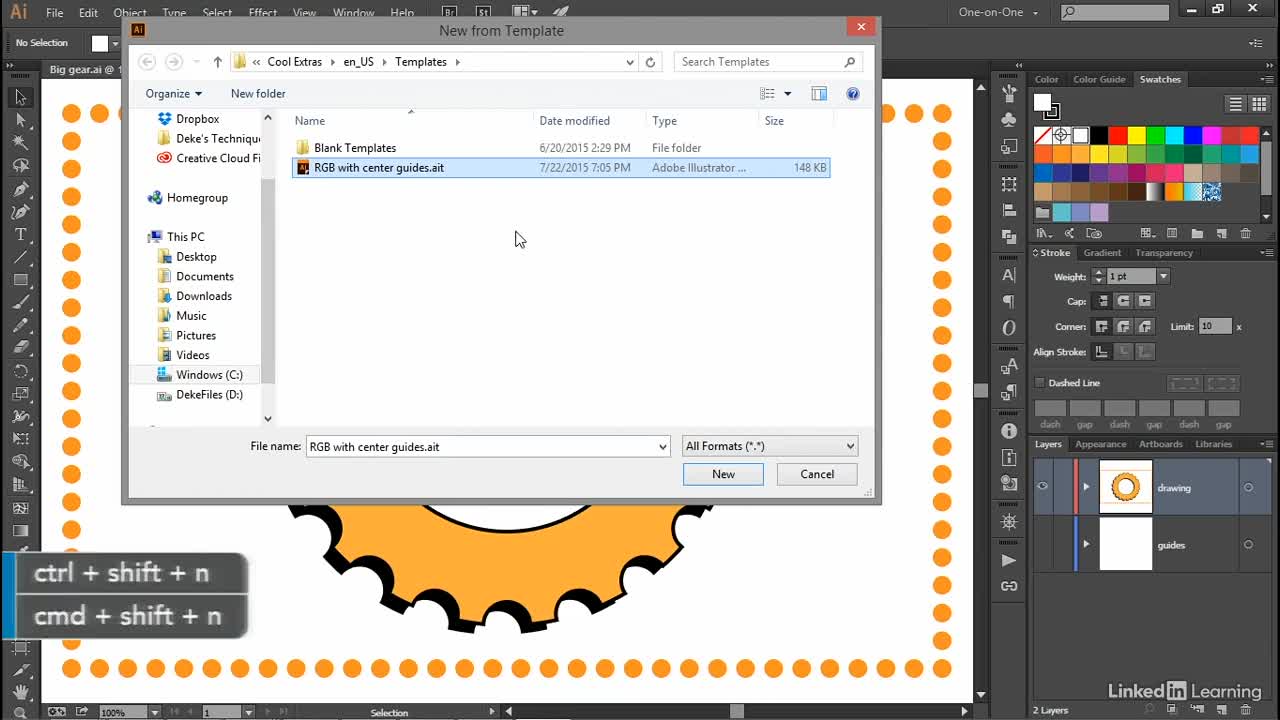The image size is (1280, 720).
Task: Click the New button
Action: [723, 474]
